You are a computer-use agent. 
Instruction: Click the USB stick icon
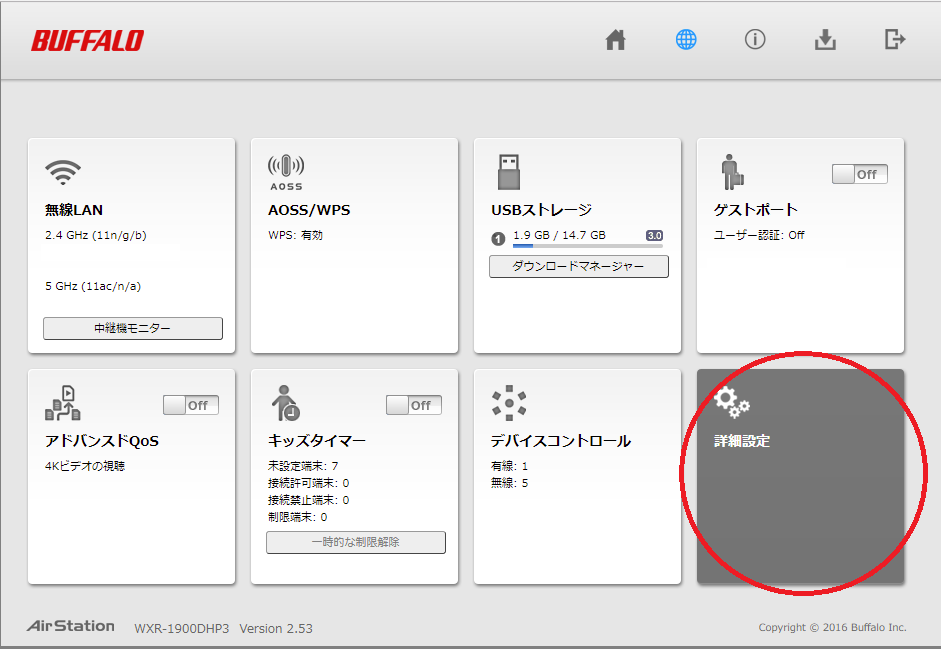(x=509, y=172)
